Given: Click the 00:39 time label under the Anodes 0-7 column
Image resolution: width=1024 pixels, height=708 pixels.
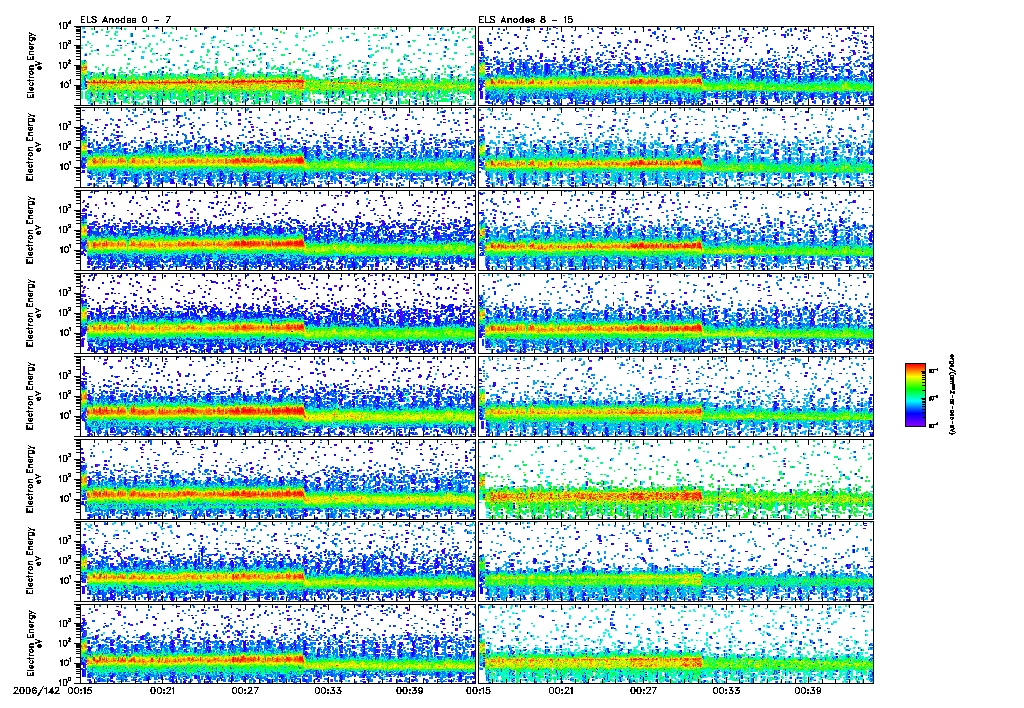Looking at the screenshot, I should pos(410,690).
